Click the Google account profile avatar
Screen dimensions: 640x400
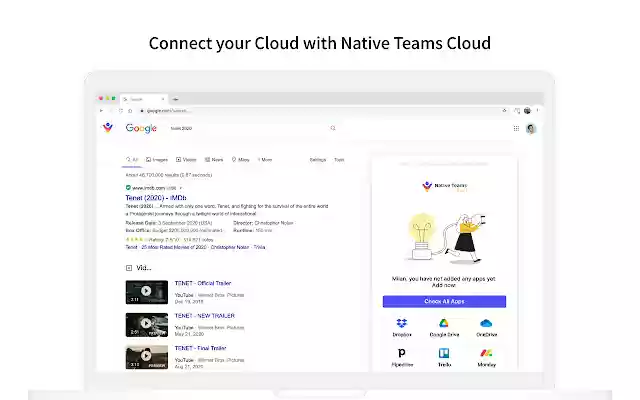point(531,128)
